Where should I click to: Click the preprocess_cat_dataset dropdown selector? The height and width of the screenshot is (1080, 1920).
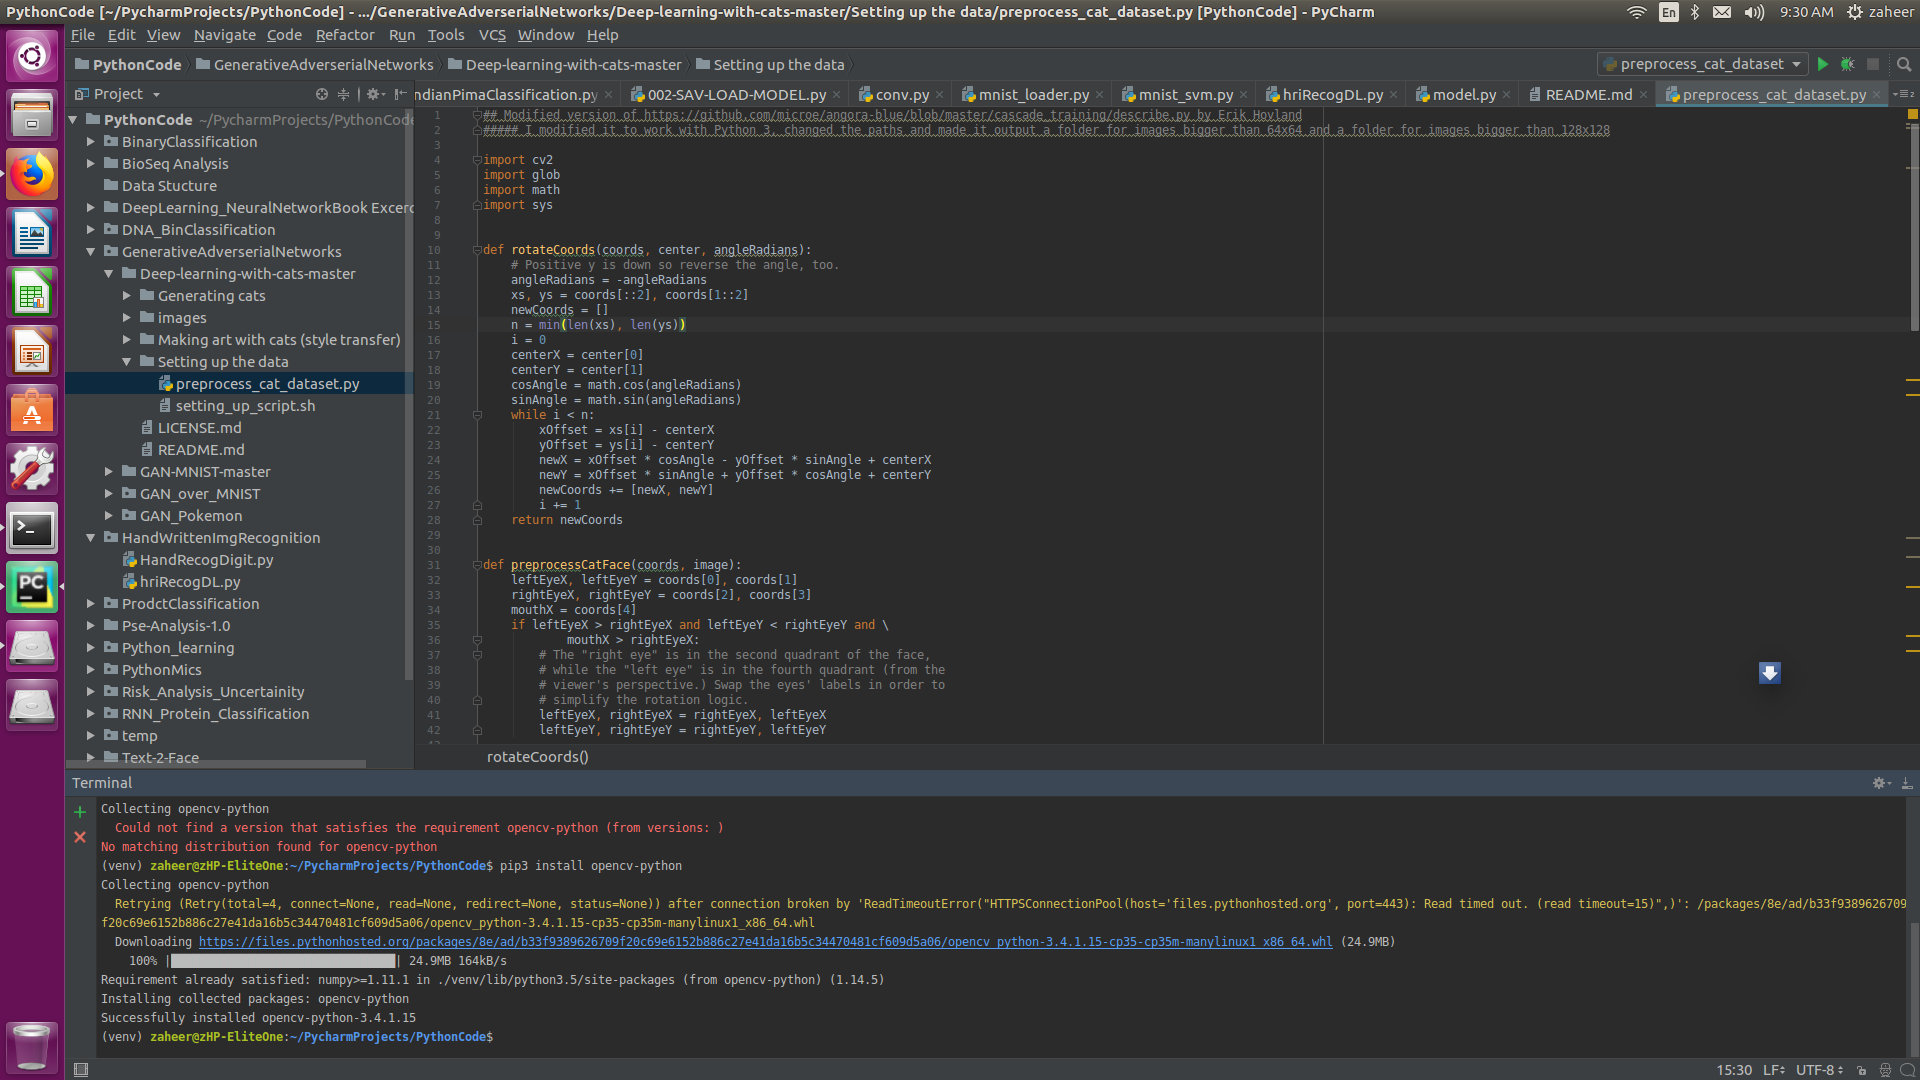1701,63
